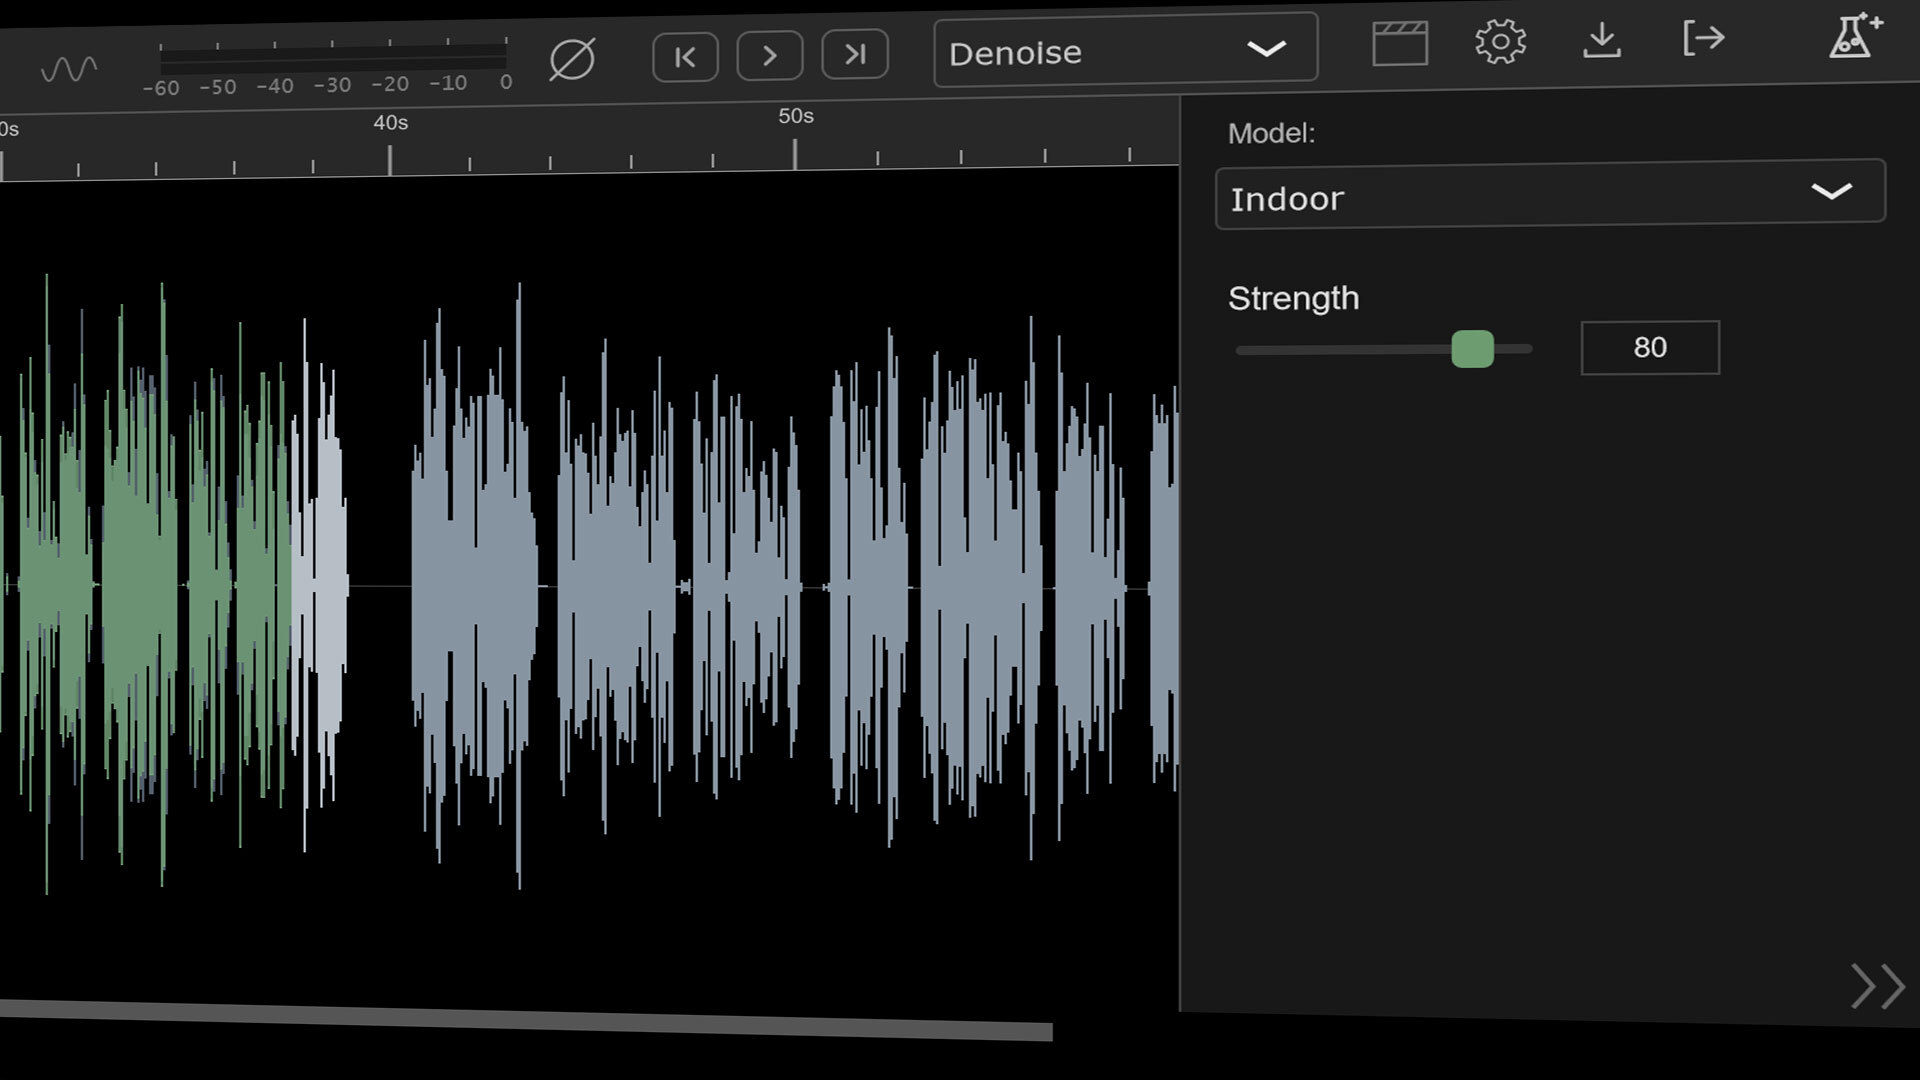Image resolution: width=1920 pixels, height=1080 pixels.
Task: Click the download/export icon
Action: (x=1602, y=38)
